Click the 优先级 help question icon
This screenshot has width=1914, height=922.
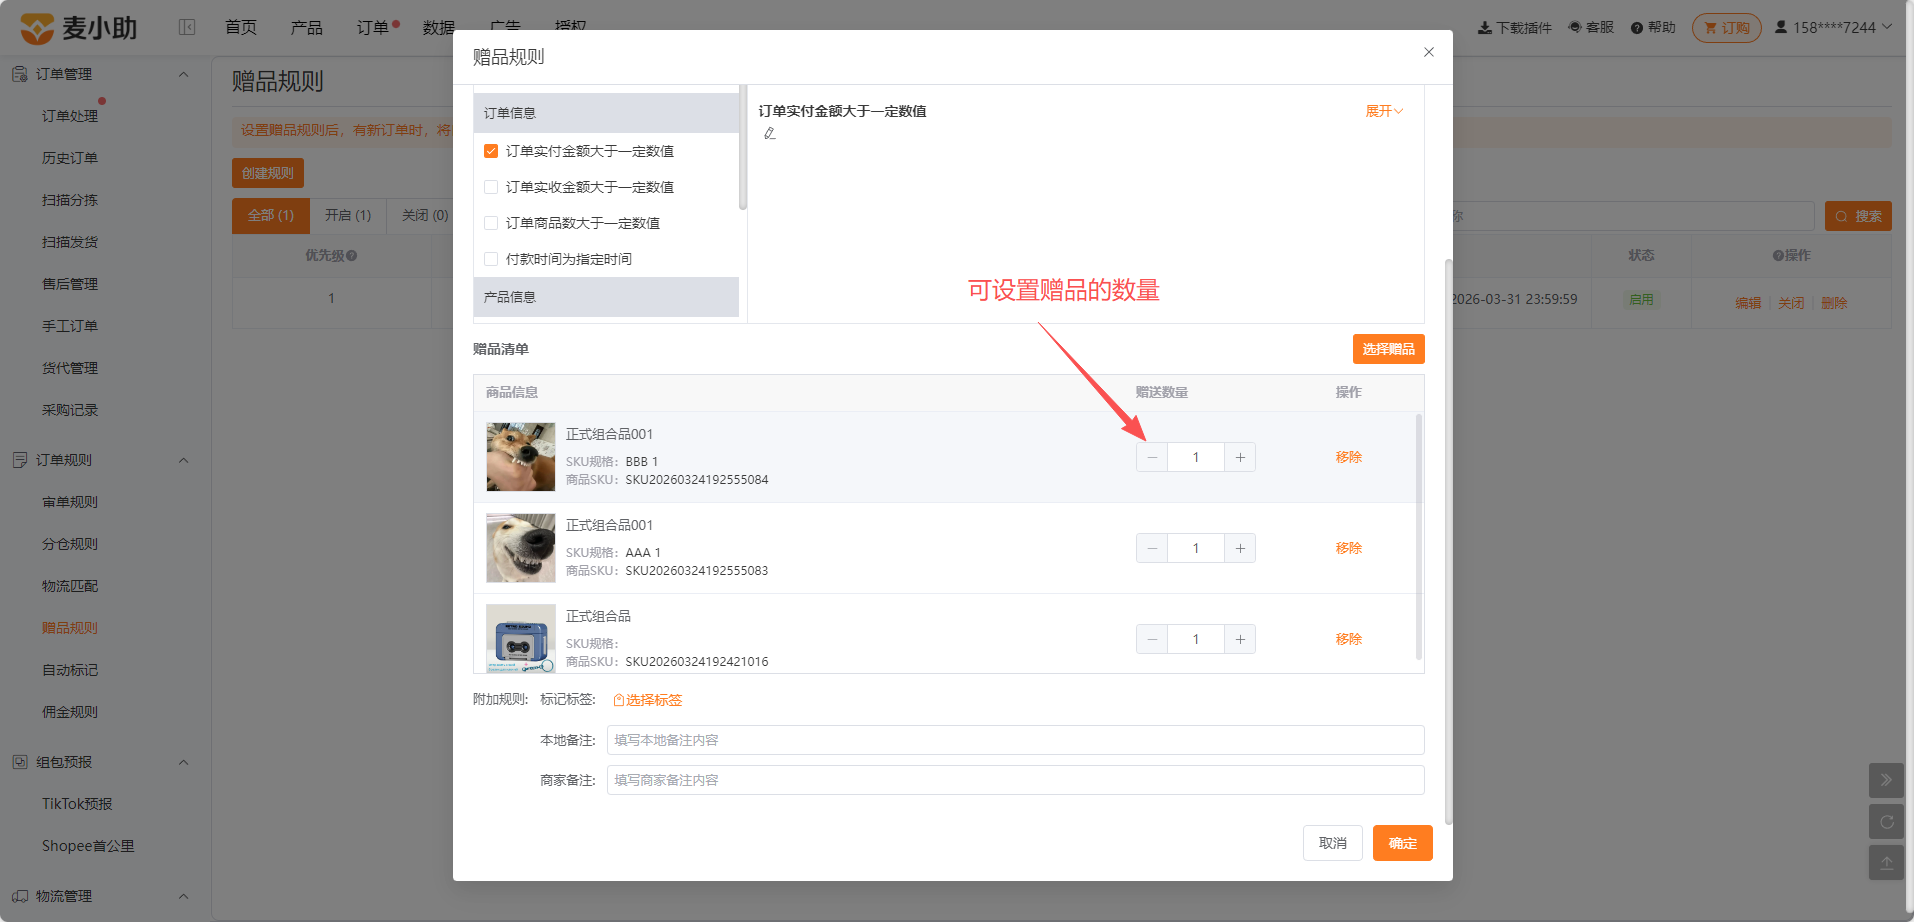[352, 256]
